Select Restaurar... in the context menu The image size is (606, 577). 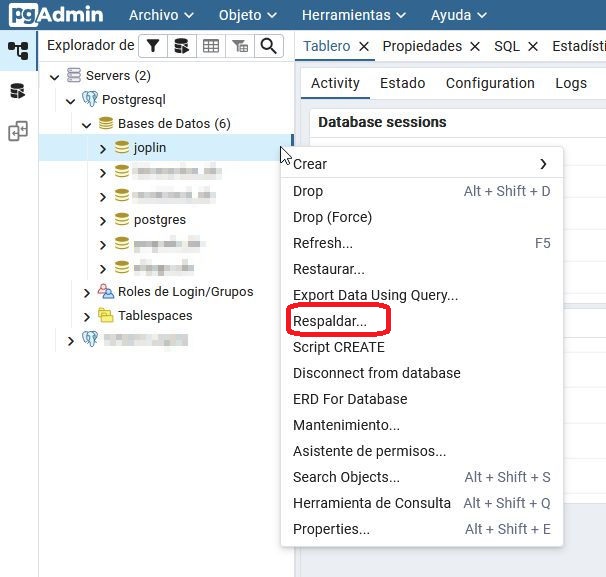coord(328,269)
